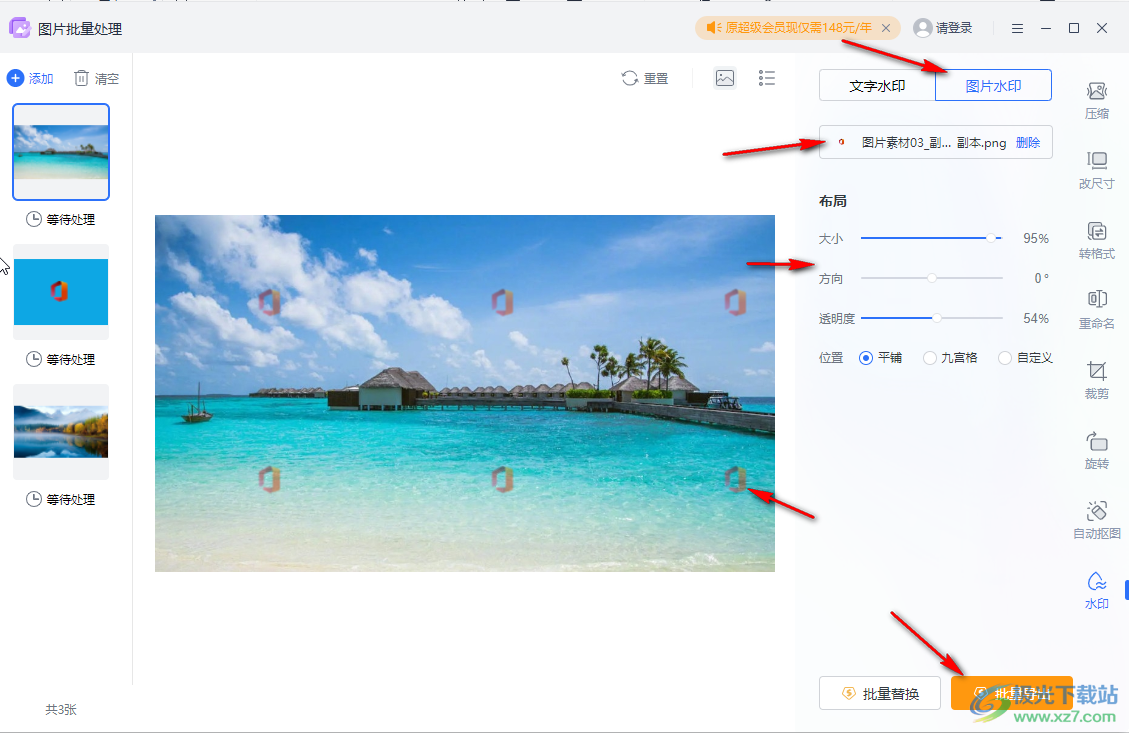Open the 改尺寸 resize tool
This screenshot has height=733, width=1129.
pos(1097,171)
